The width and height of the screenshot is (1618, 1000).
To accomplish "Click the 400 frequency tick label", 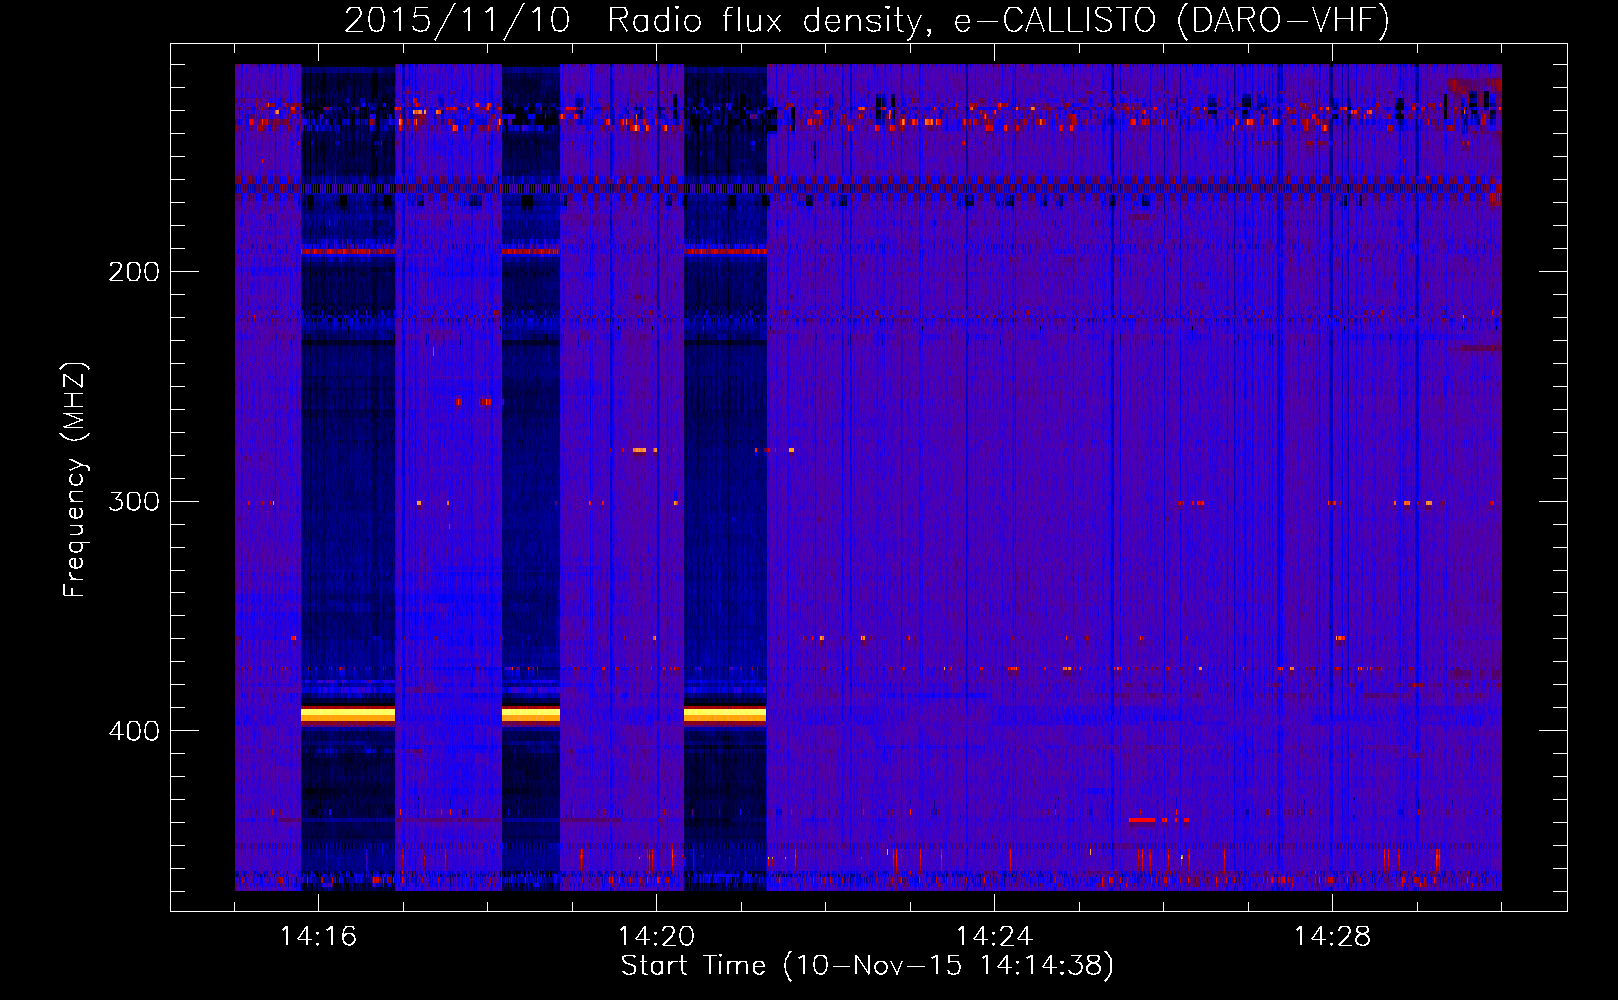I will click(134, 732).
